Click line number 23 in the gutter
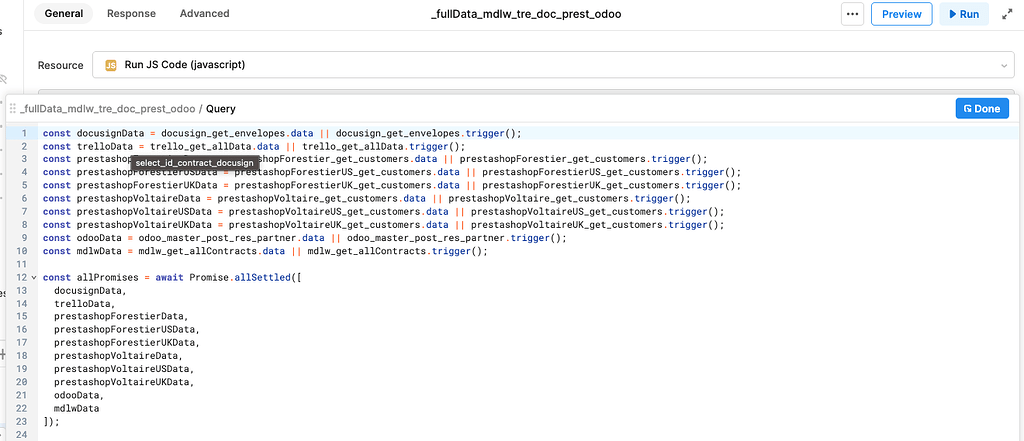This screenshot has height=441, width=1024. click(20, 408)
